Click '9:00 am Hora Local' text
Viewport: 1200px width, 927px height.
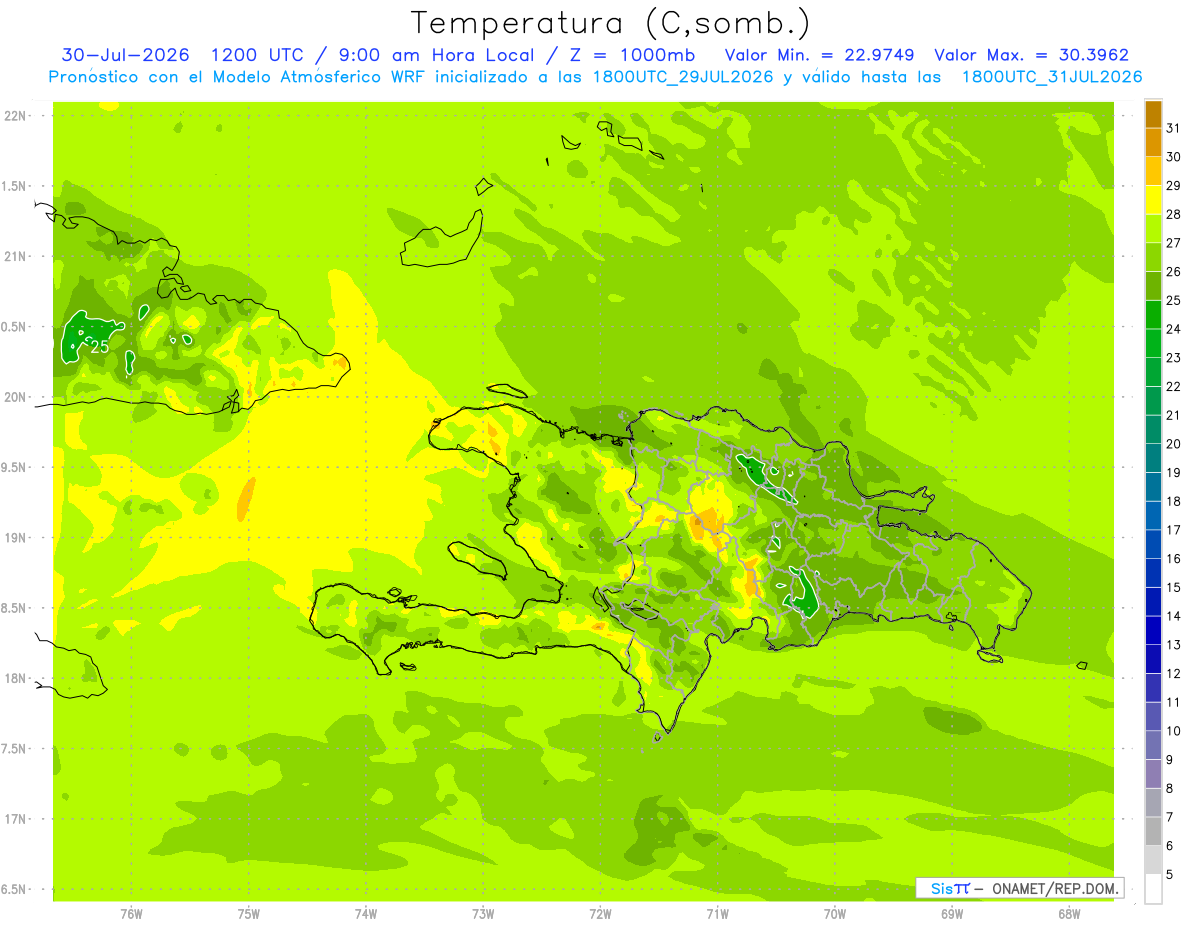[438, 55]
